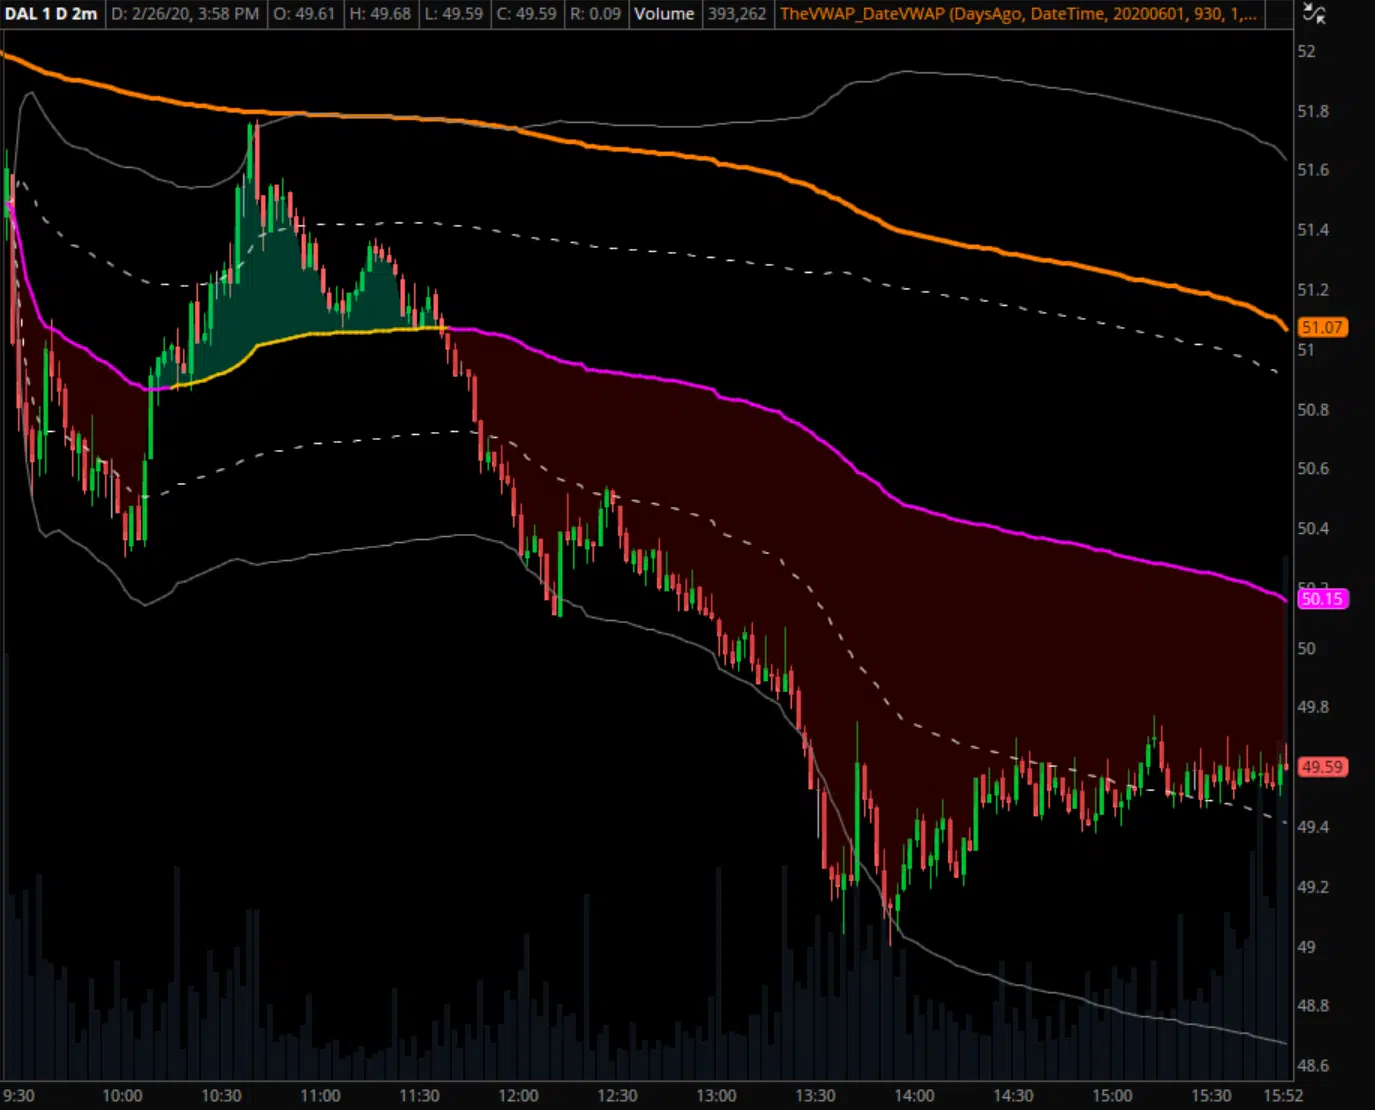Screen dimensions: 1375x1110
Task: Click the 9:30 time axis label
Action: coord(18,1096)
